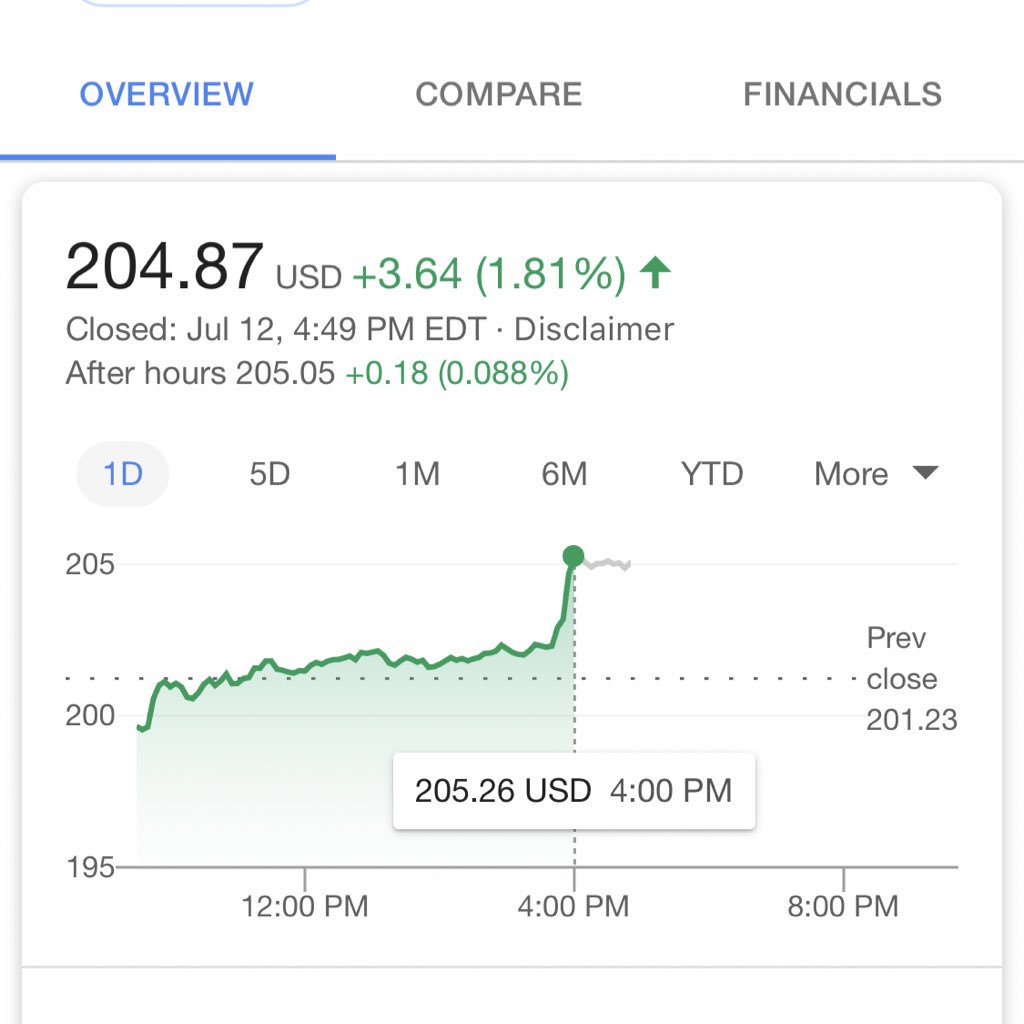Click the grey after-hours line on the chart
This screenshot has width=1024, height=1024.
[x=607, y=564]
